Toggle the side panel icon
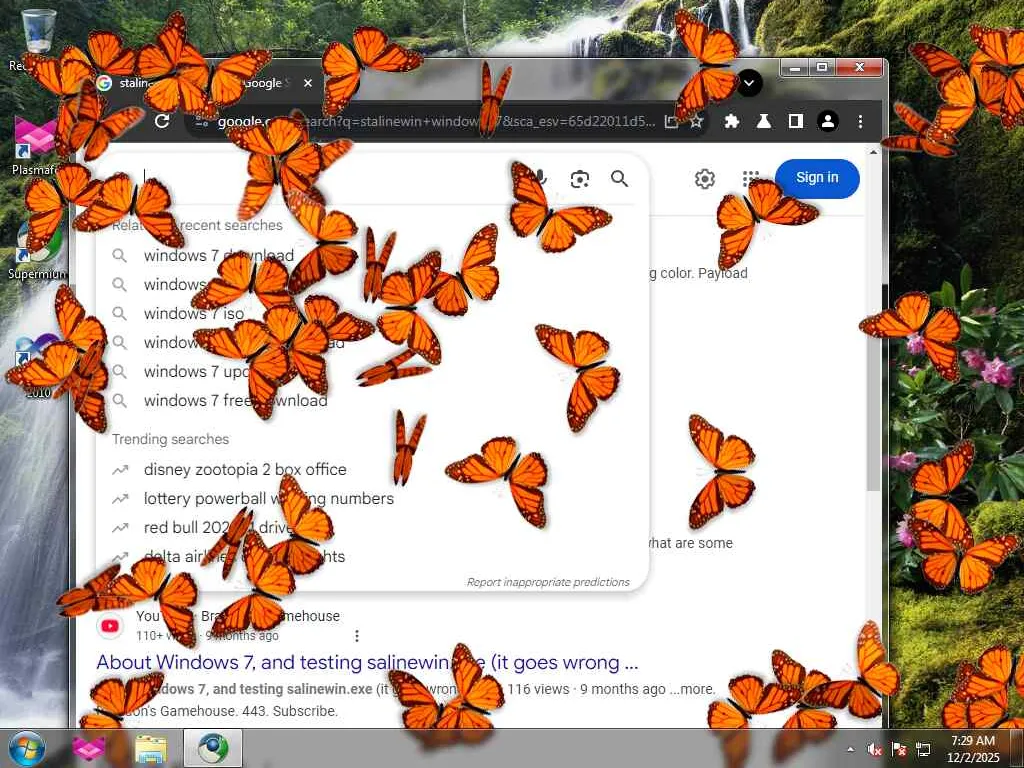This screenshot has width=1024, height=768. [795, 121]
